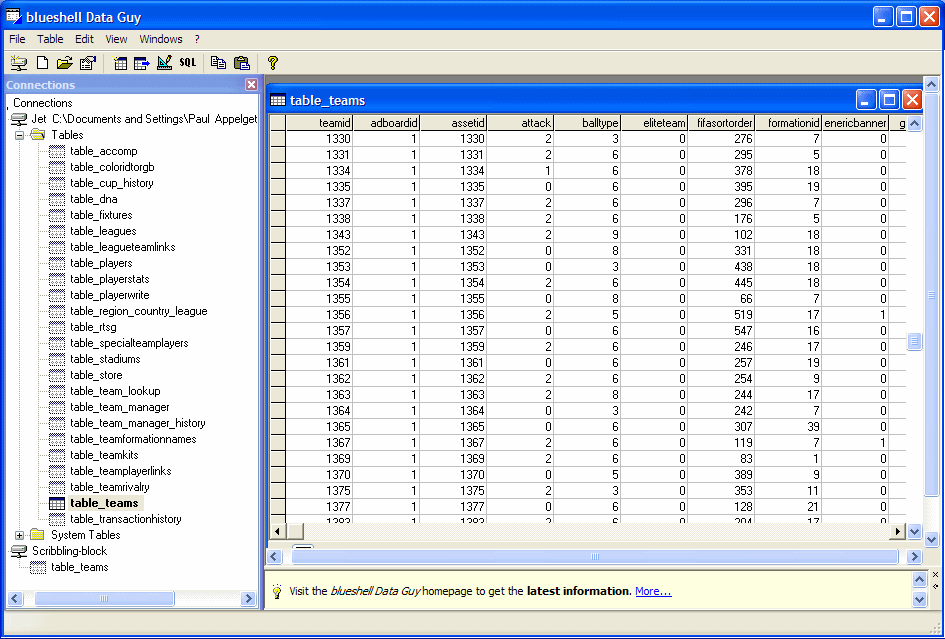
Task: Click the fifasortorder column header
Action: tap(721, 123)
